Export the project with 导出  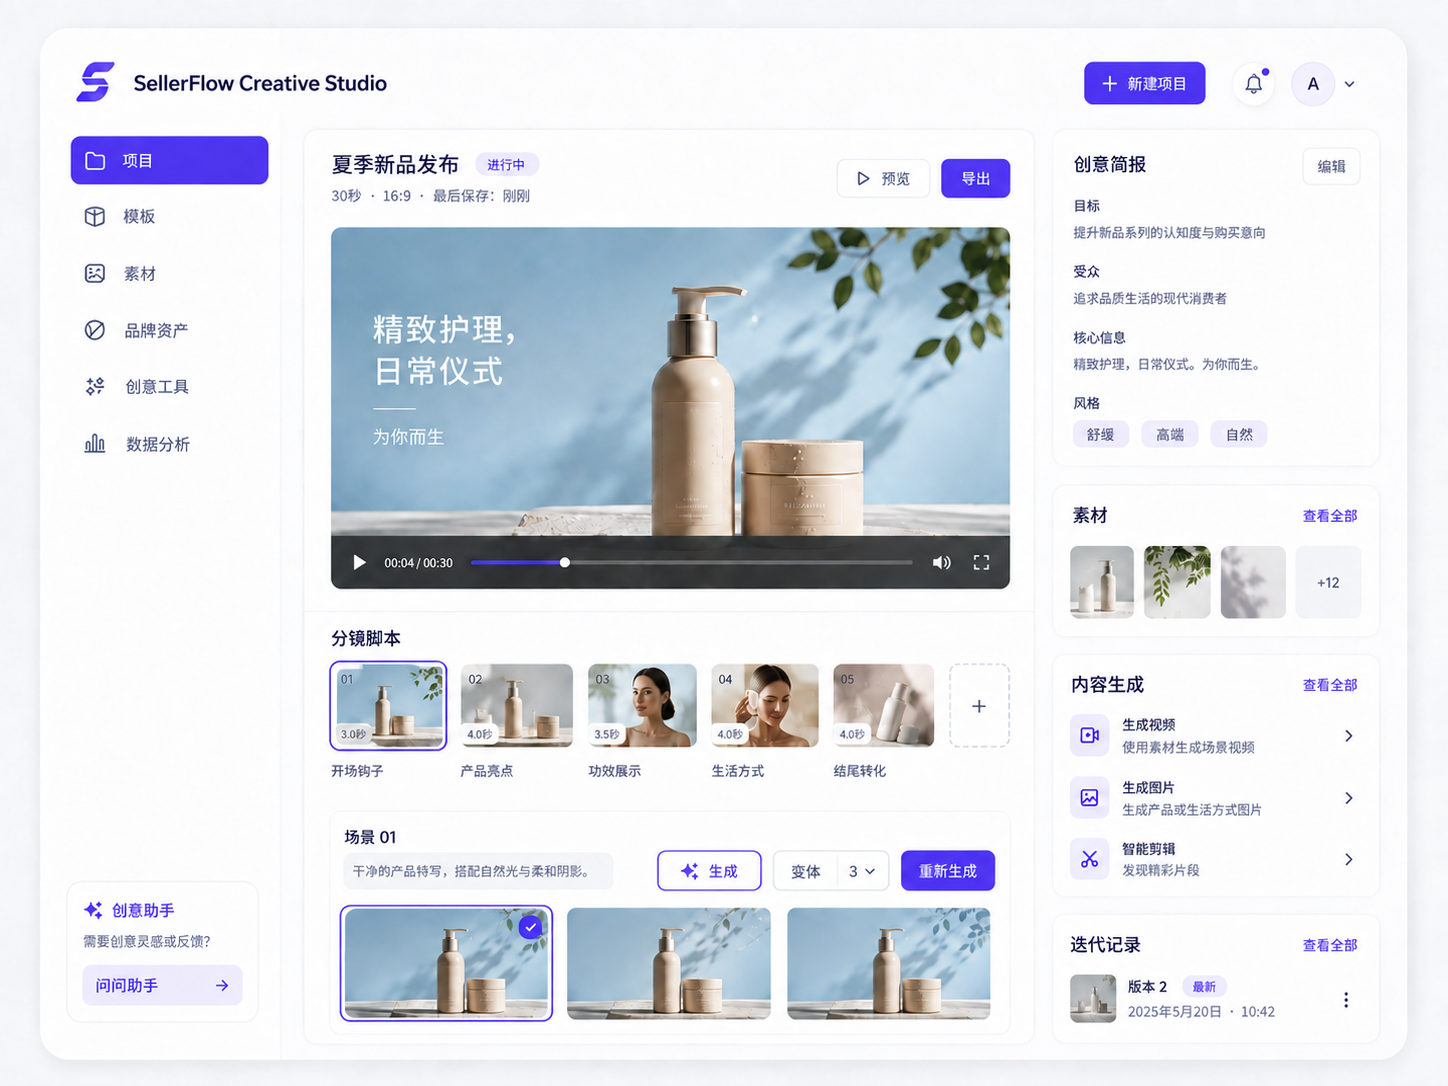pos(975,179)
